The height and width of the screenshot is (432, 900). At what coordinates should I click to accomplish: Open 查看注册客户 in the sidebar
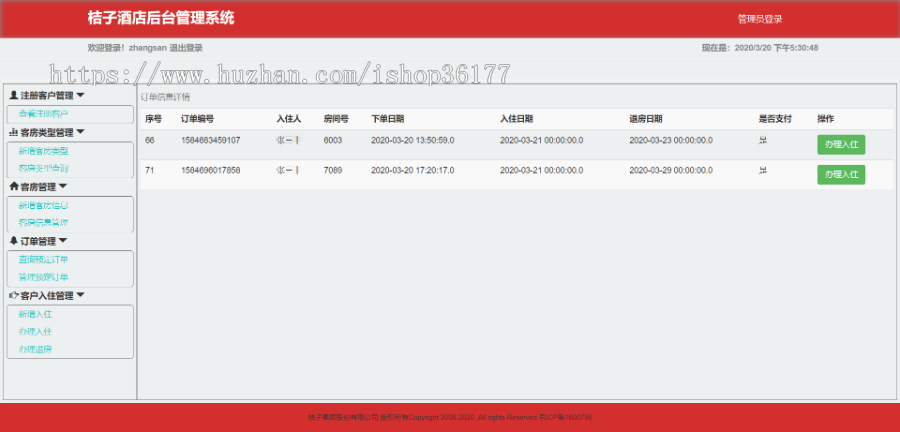pyautogui.click(x=44, y=114)
